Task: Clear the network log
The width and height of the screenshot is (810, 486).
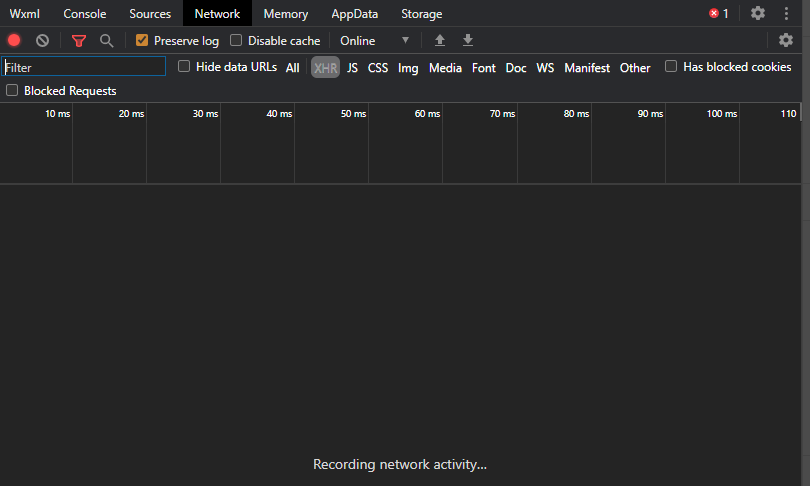Action: coord(42,40)
